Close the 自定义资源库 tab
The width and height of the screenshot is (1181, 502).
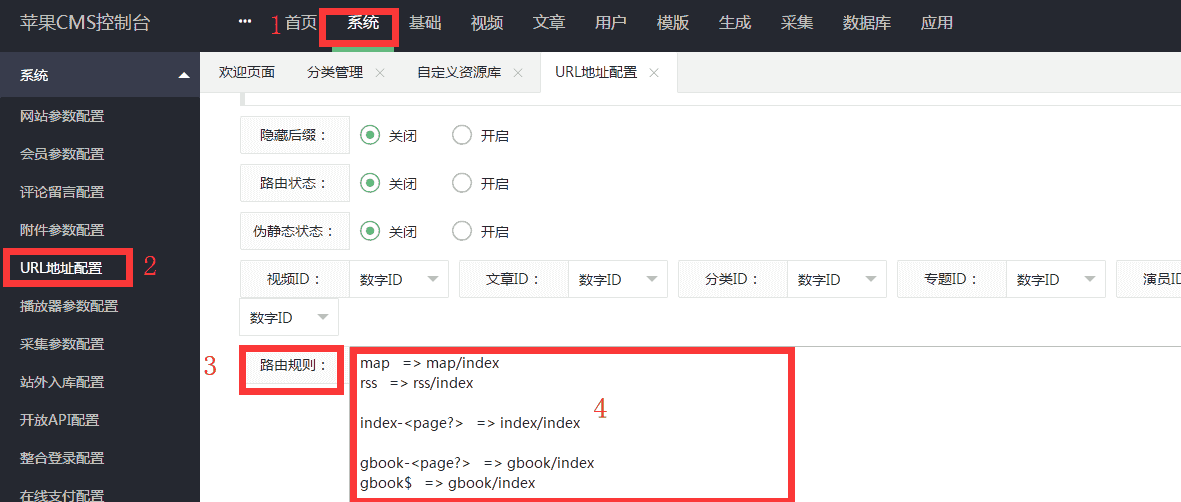coord(517,73)
